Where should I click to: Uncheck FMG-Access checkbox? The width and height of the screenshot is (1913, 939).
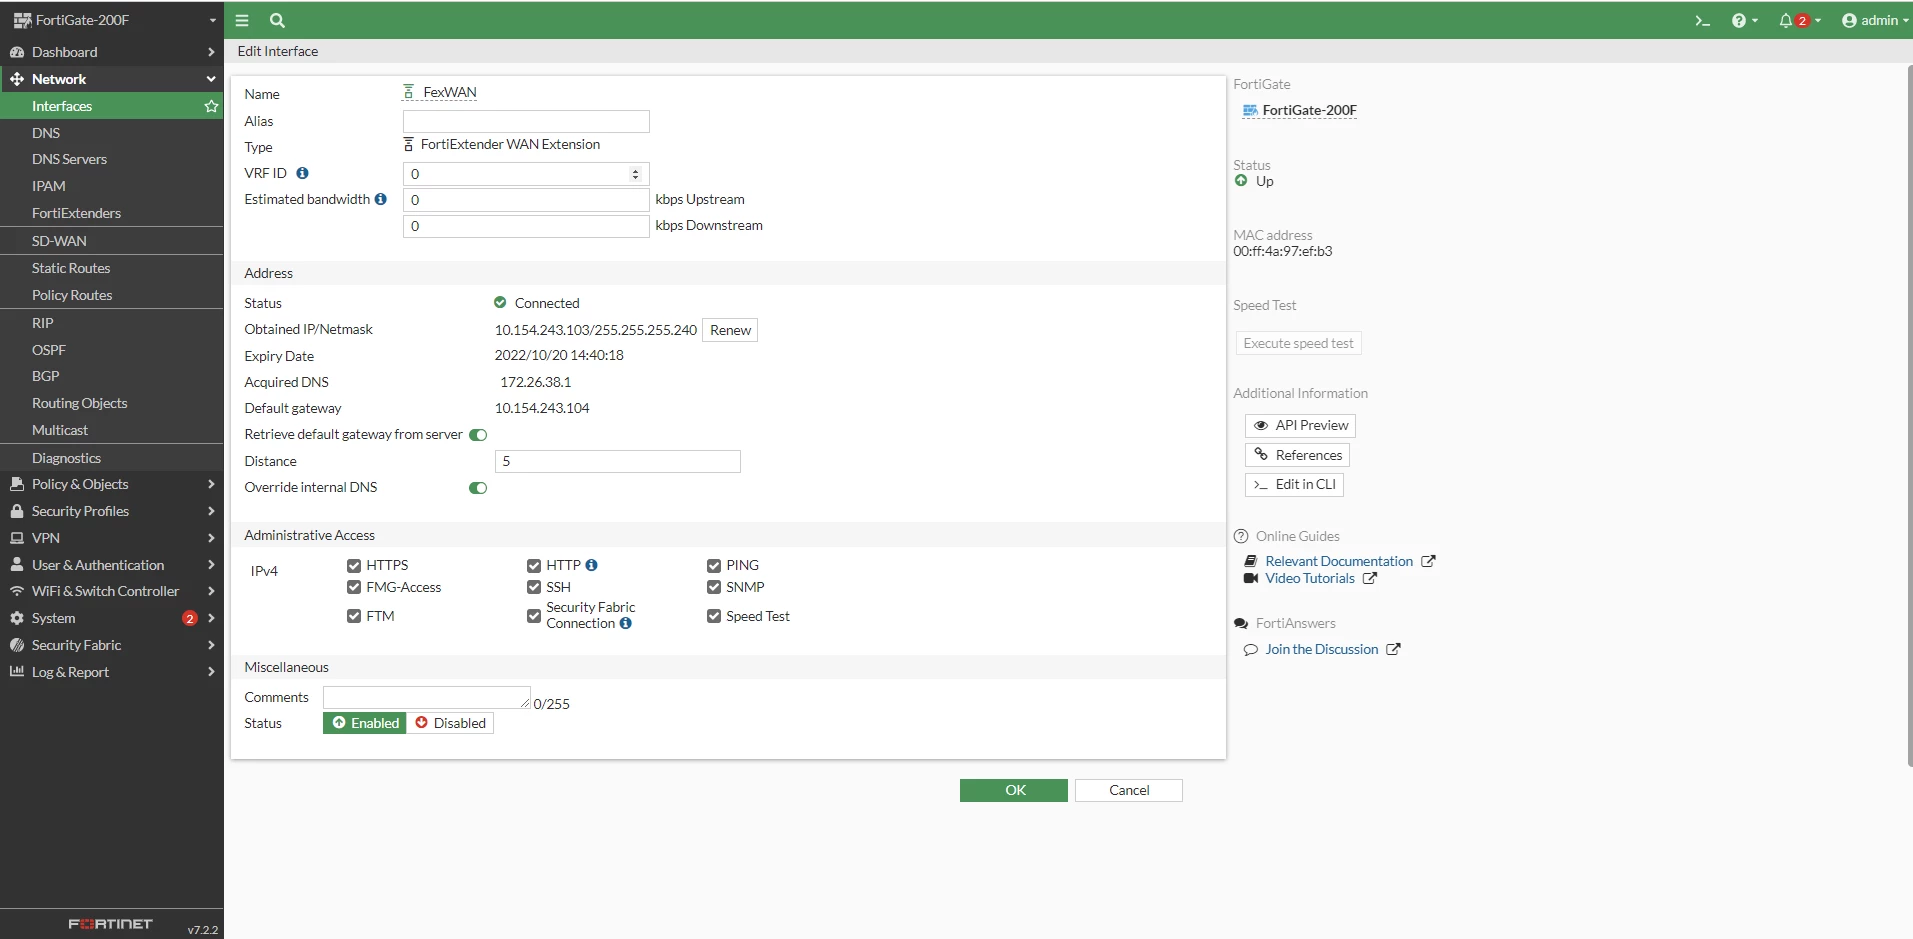(354, 587)
